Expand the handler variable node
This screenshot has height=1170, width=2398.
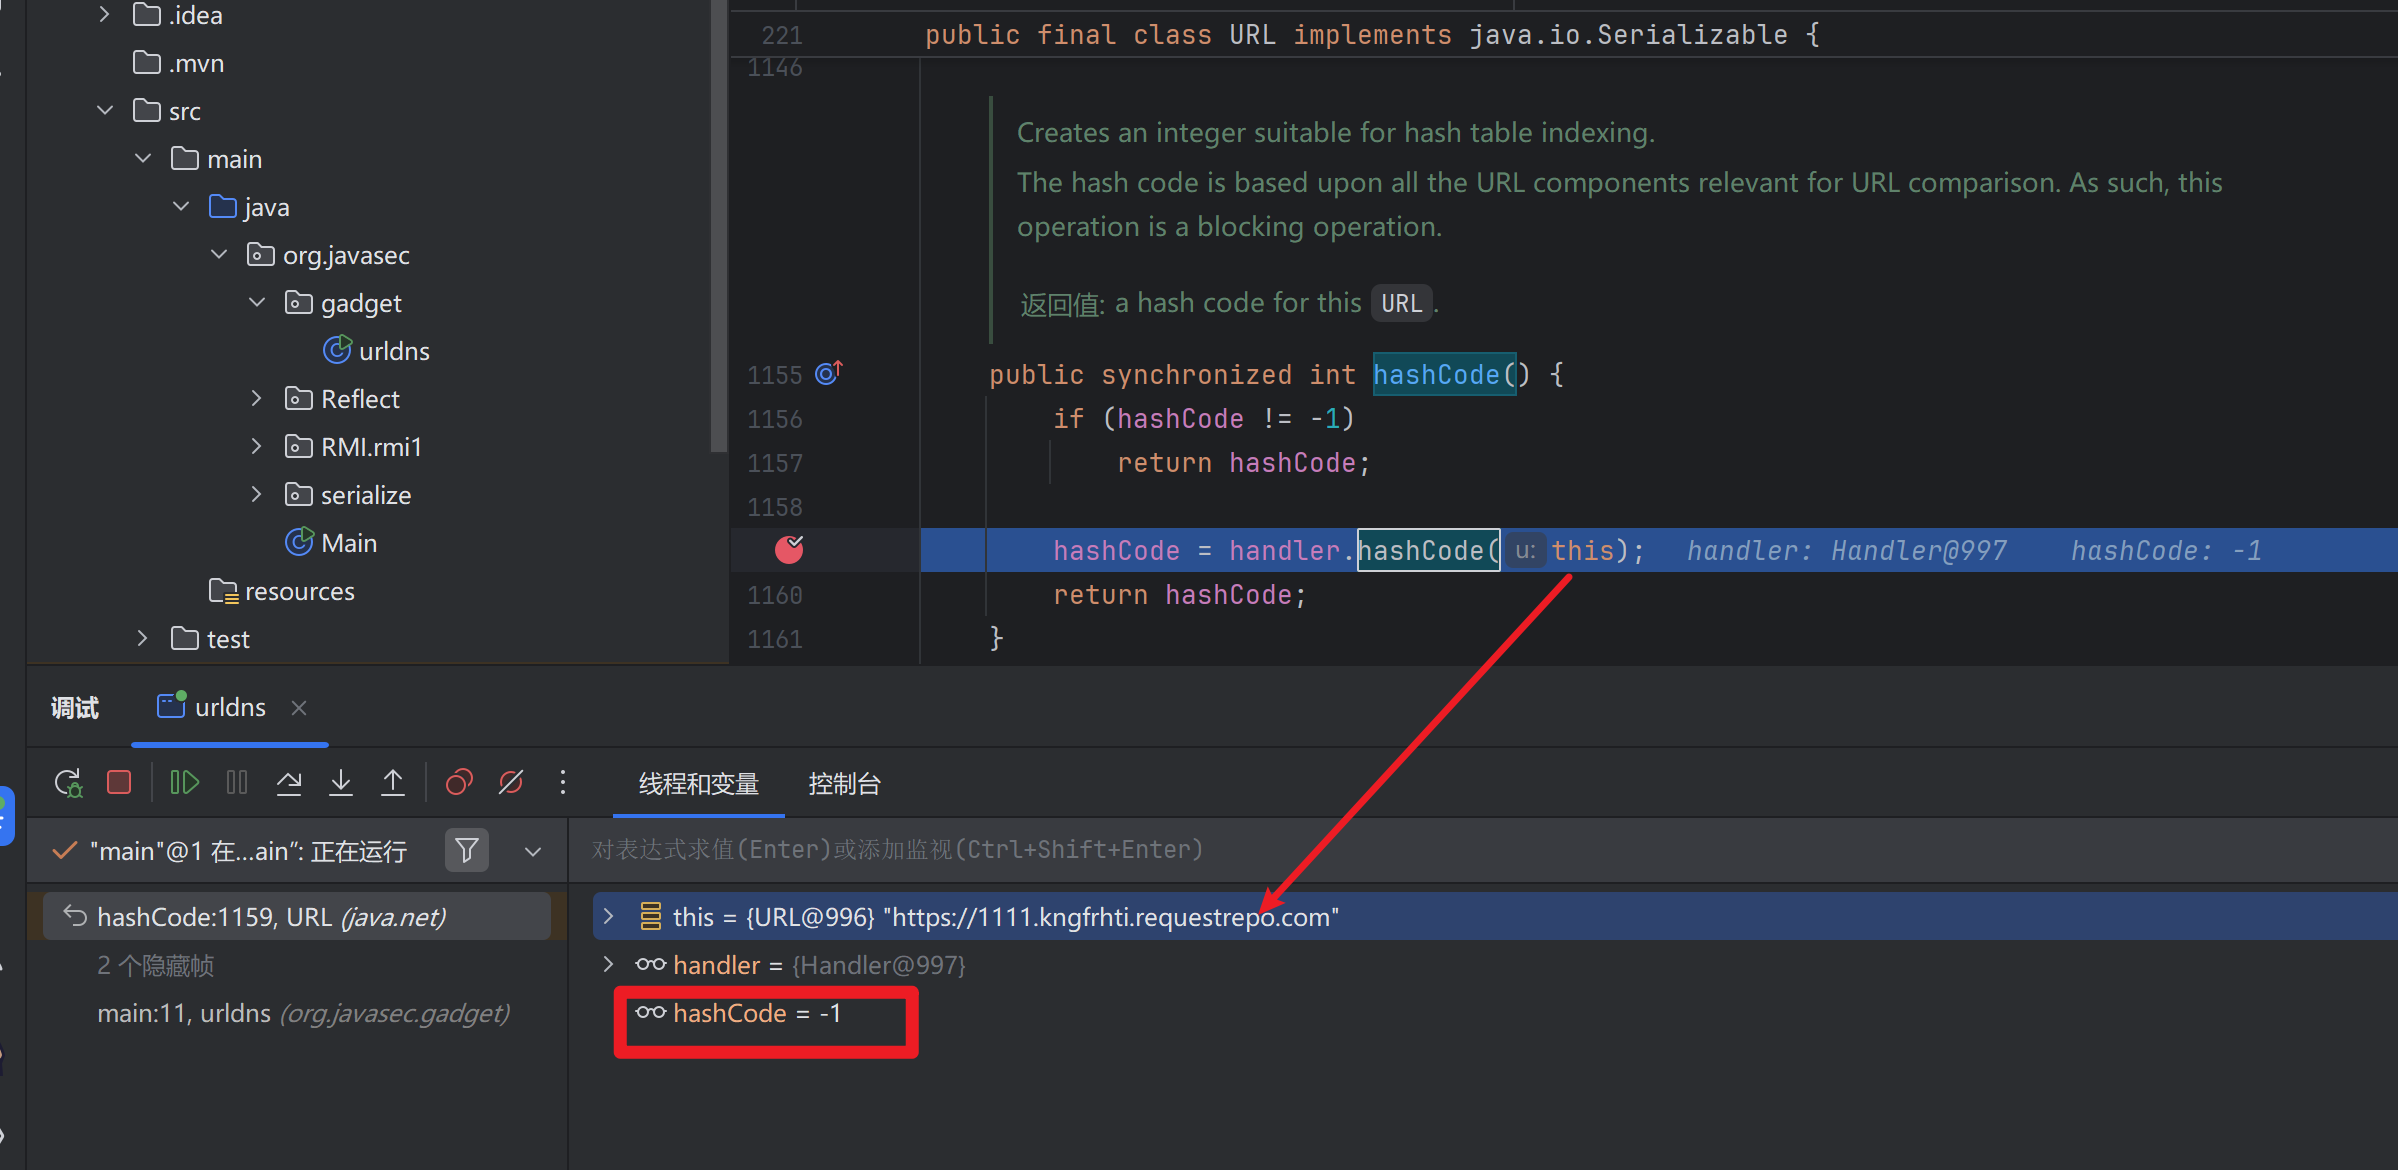tap(608, 964)
